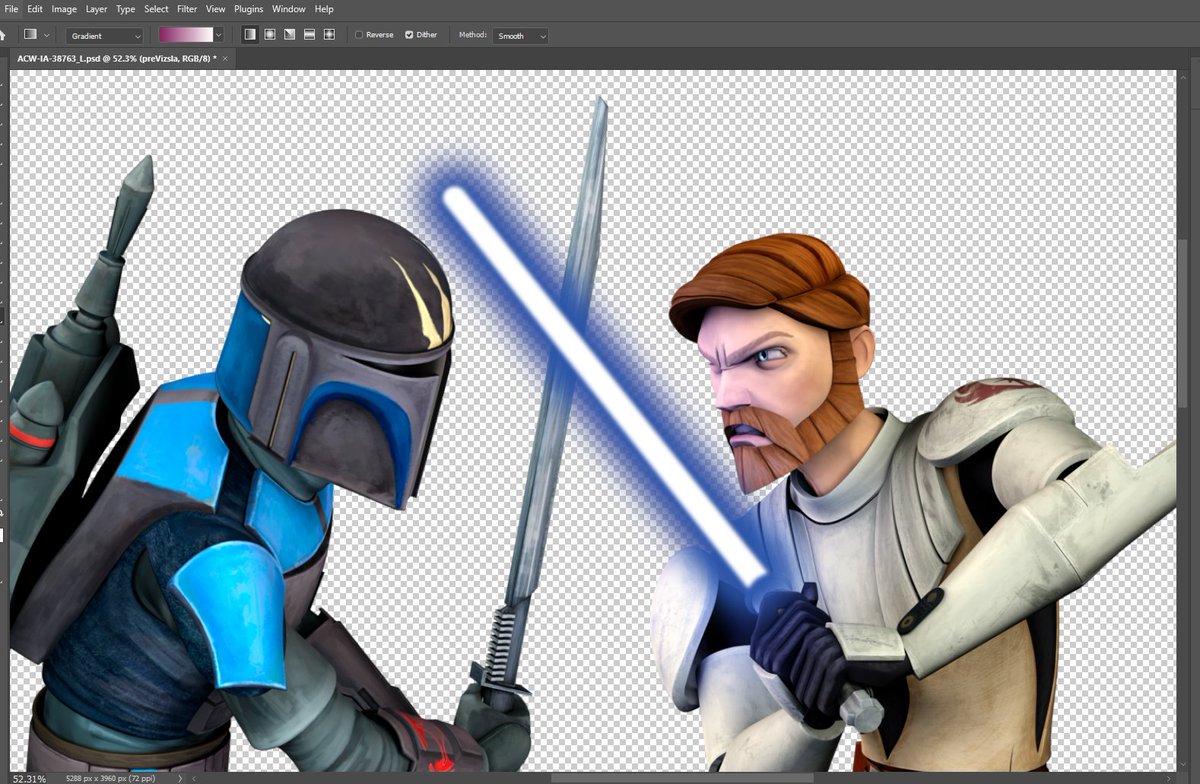Open the Filter menu
Viewport: 1200px width, 784px height.
[x=187, y=9]
